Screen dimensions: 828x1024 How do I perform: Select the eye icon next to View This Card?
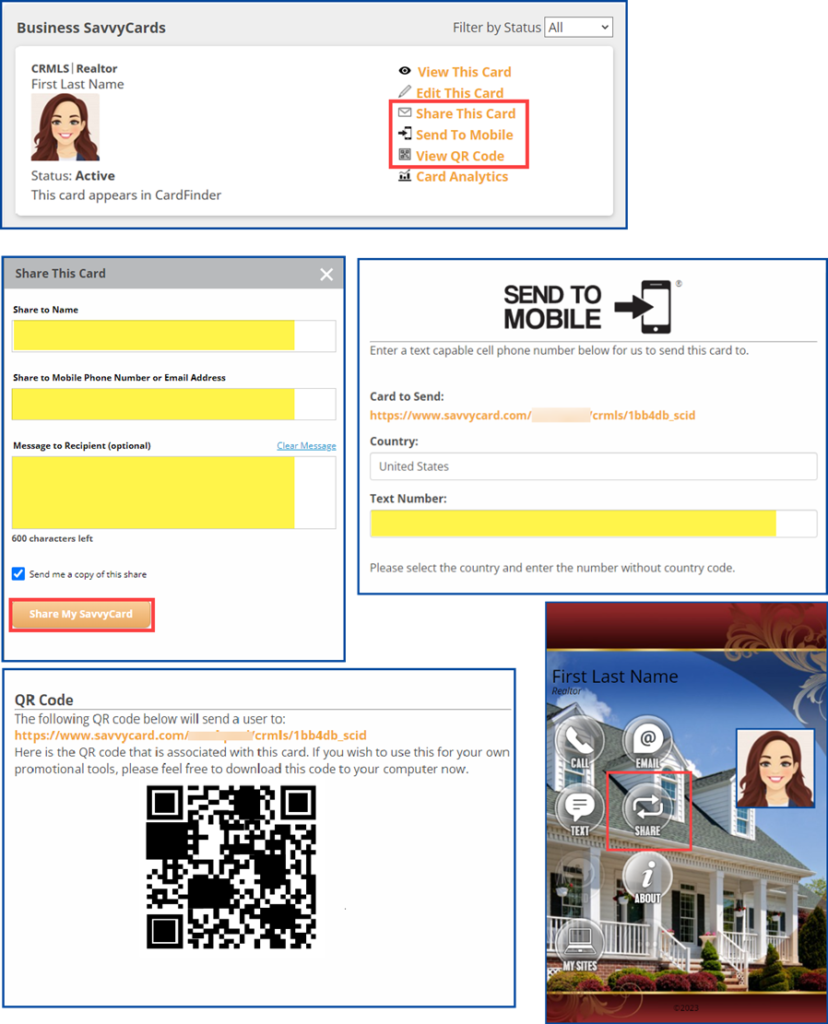(x=405, y=71)
